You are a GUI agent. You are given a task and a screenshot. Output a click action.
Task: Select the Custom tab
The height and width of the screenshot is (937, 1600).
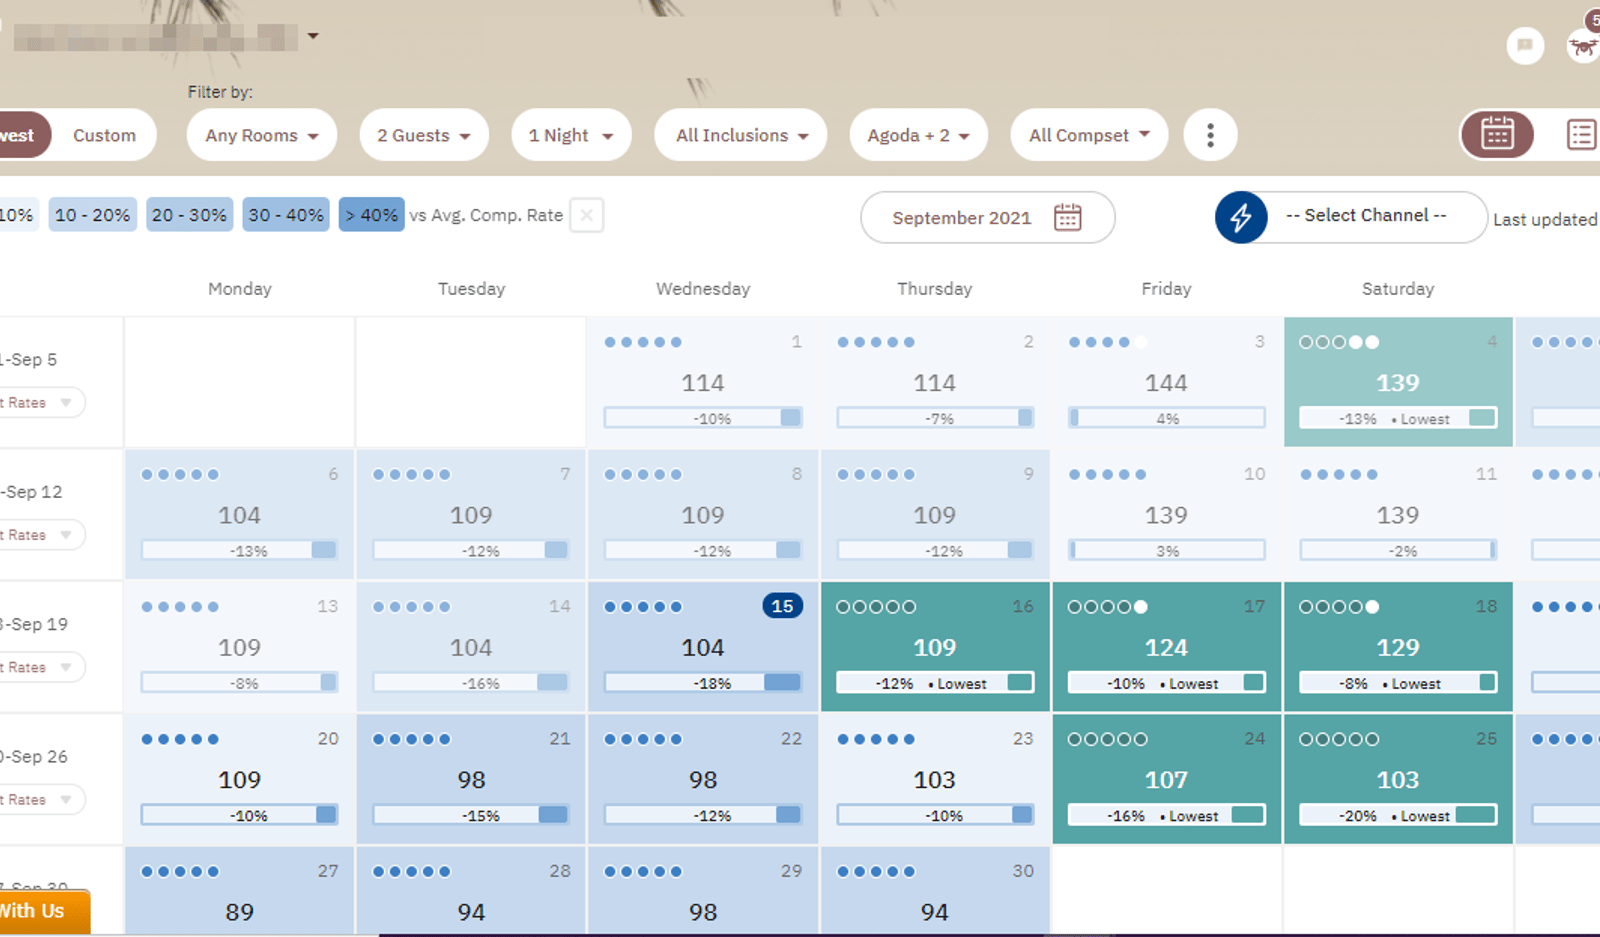coord(104,135)
